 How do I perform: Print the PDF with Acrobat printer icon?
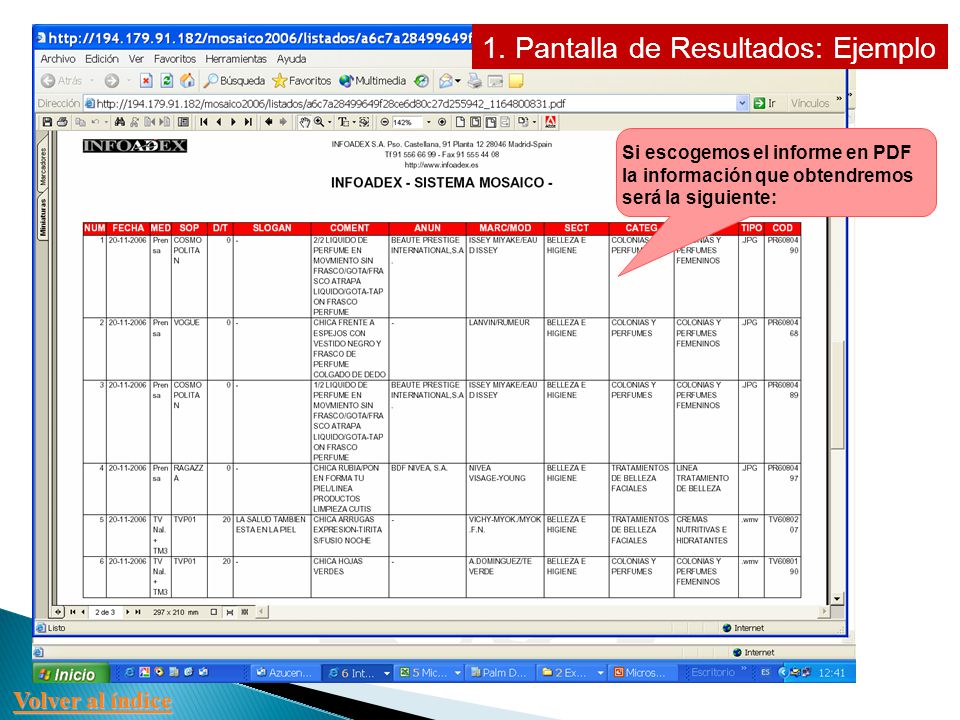click(x=62, y=122)
